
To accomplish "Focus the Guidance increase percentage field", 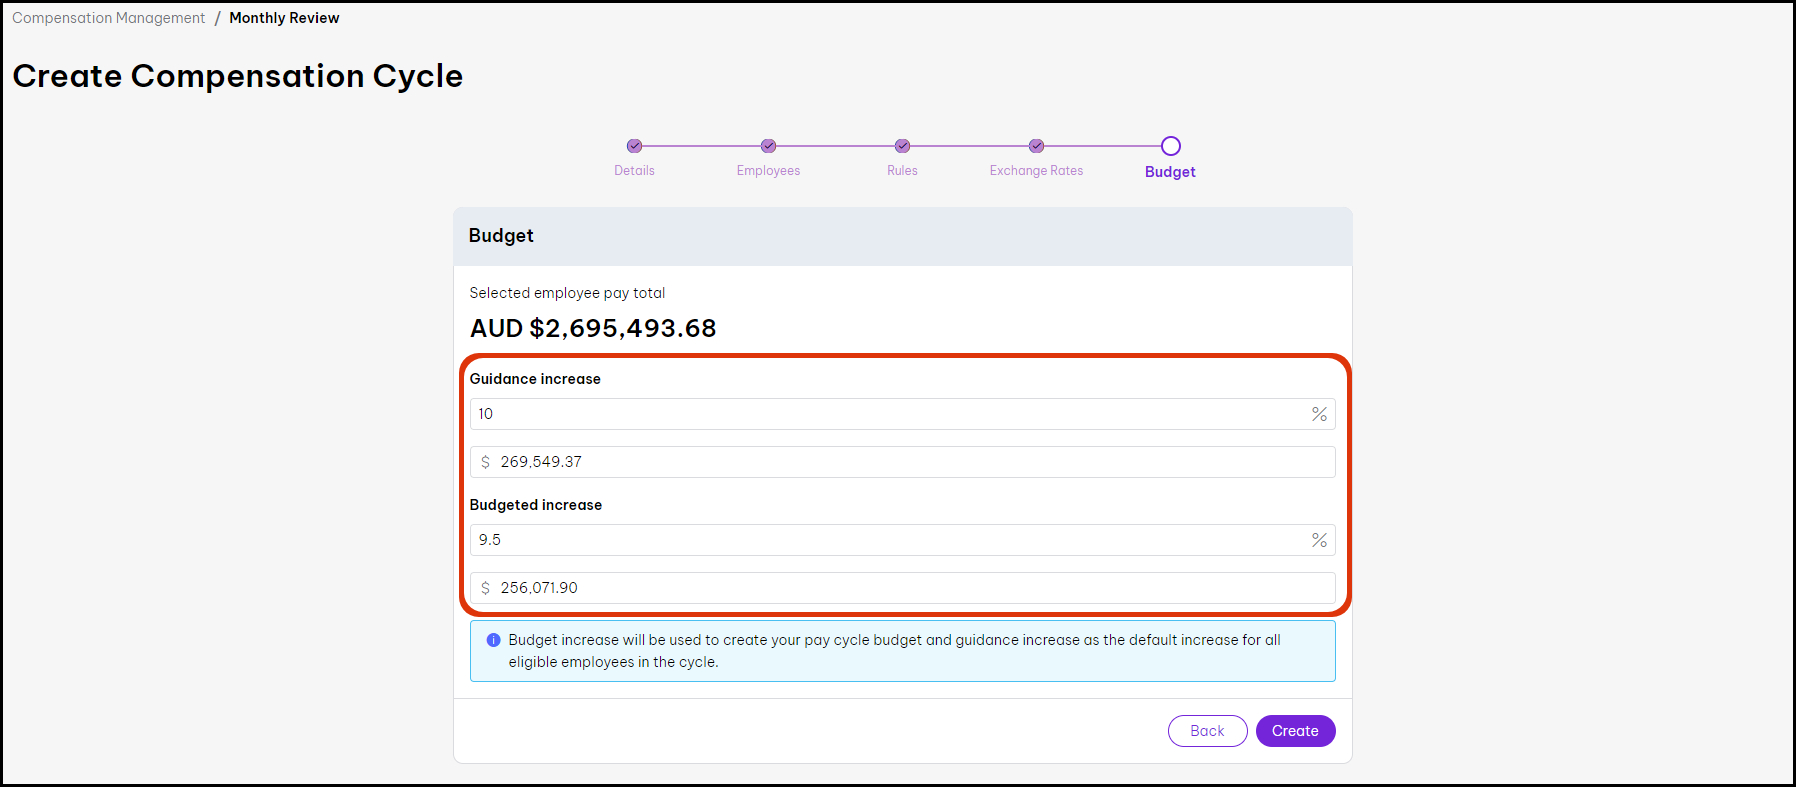I will (x=890, y=414).
